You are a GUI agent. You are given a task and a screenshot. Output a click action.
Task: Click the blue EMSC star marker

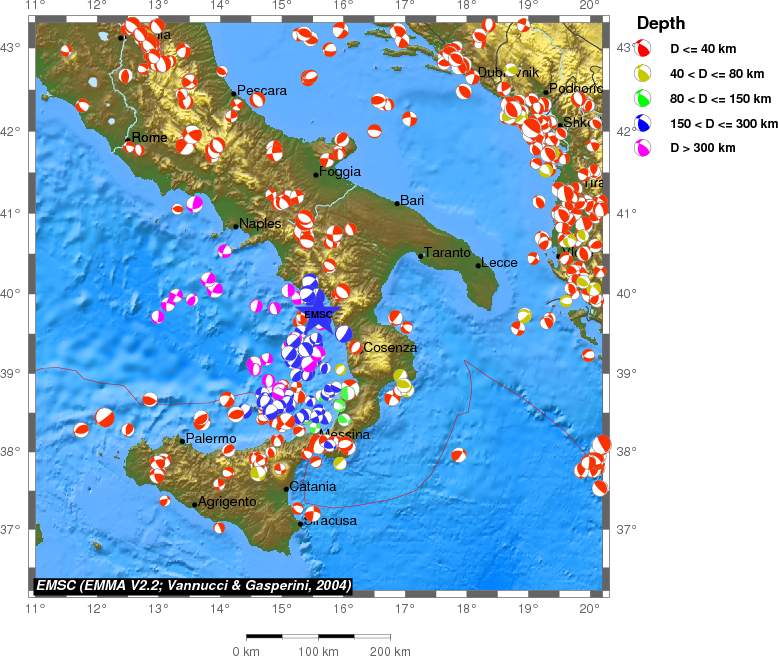tap(316, 311)
